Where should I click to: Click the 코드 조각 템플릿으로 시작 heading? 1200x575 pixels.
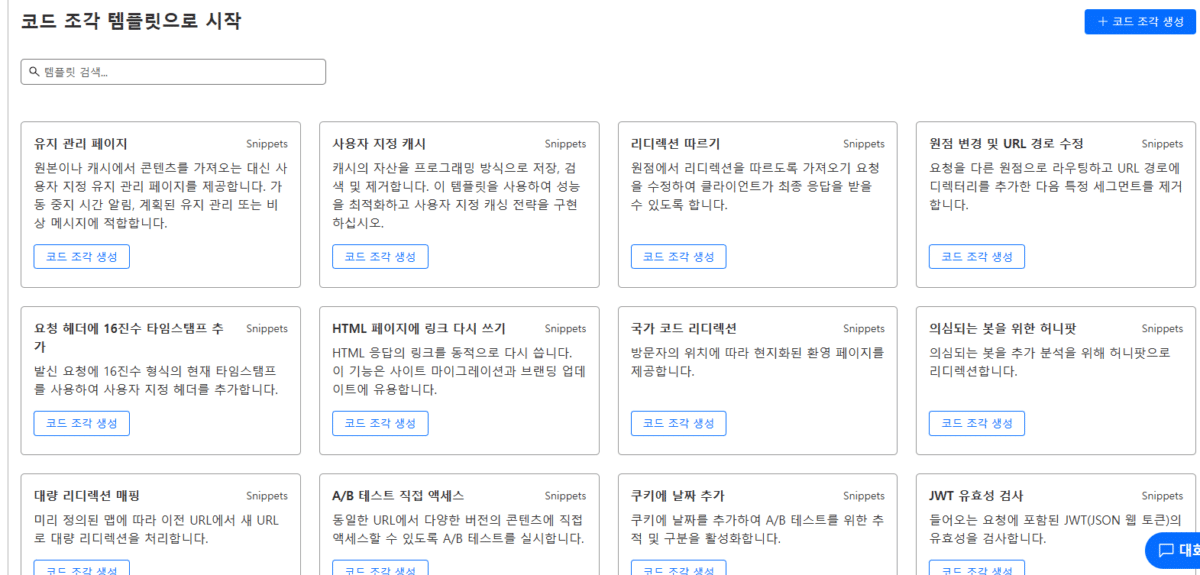click(131, 20)
